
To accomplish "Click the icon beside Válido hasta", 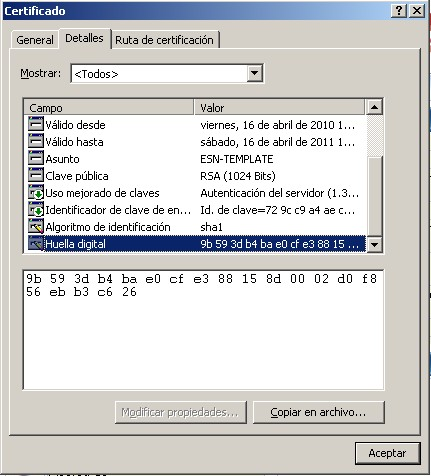I will (36, 141).
